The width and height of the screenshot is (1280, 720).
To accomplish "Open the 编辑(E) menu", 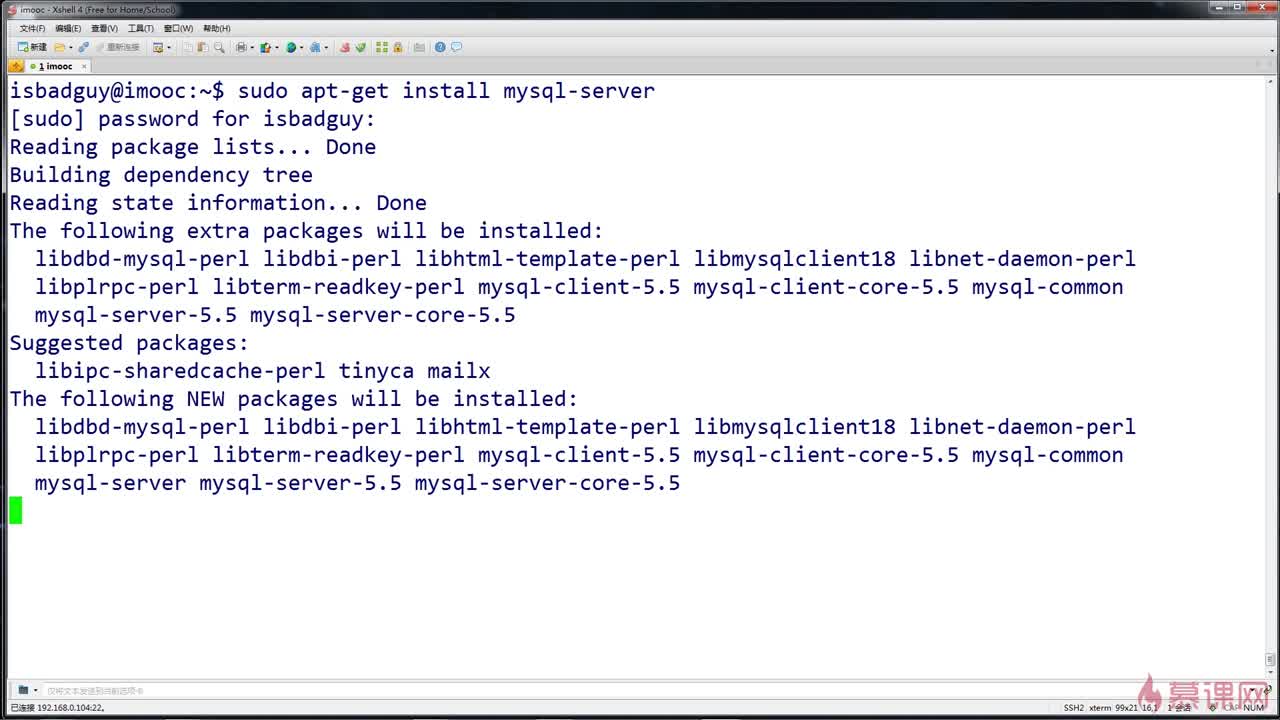I will click(68, 28).
